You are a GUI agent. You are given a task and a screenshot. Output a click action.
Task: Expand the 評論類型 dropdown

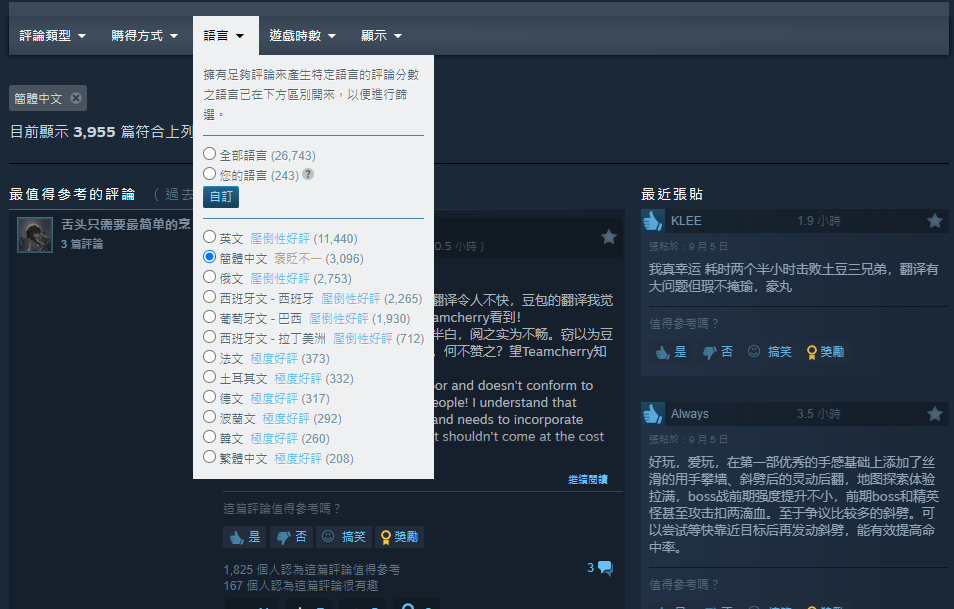pos(53,36)
